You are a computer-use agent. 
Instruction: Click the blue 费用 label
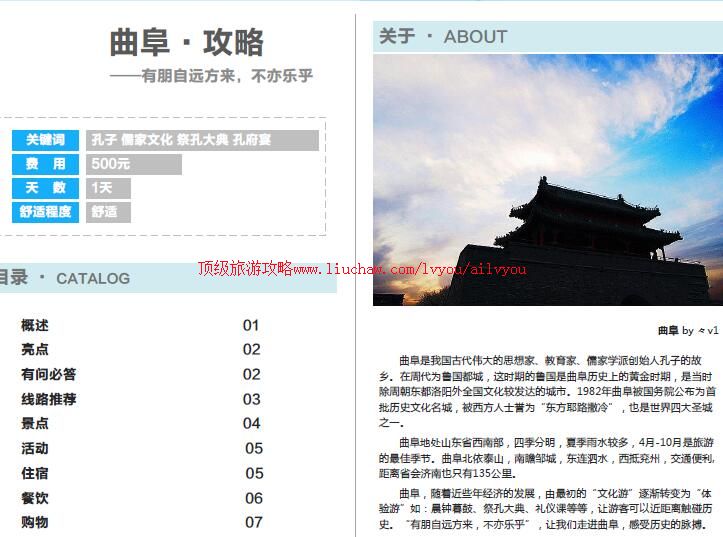click(x=45, y=164)
